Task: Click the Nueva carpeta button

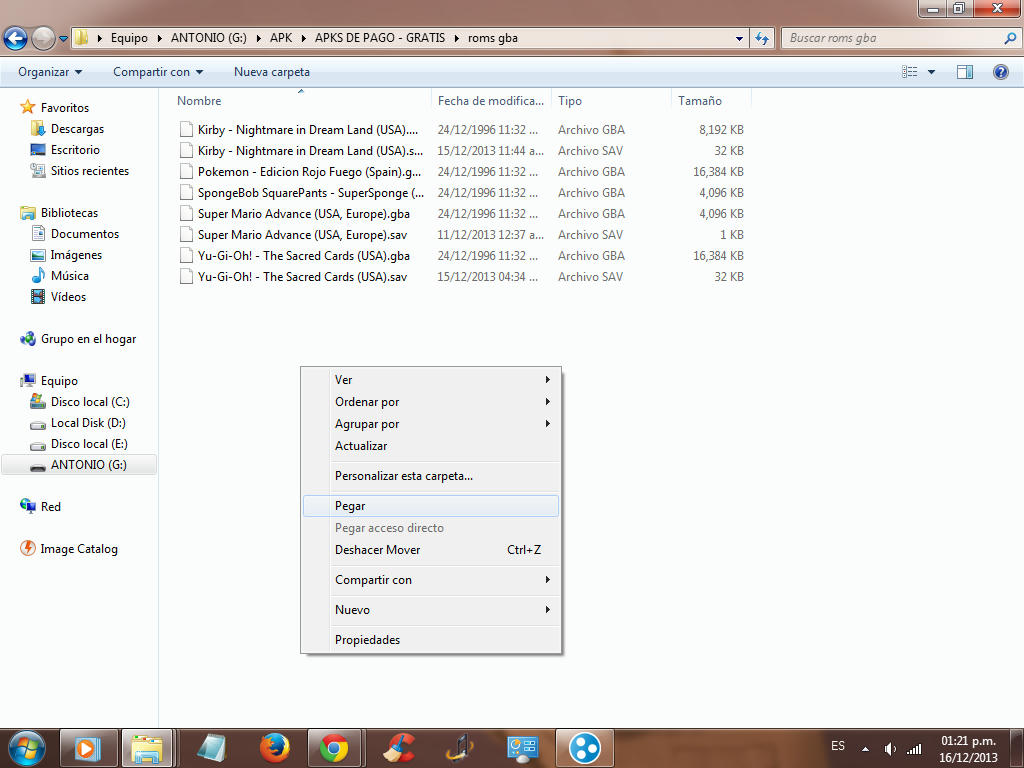Action: tap(271, 72)
